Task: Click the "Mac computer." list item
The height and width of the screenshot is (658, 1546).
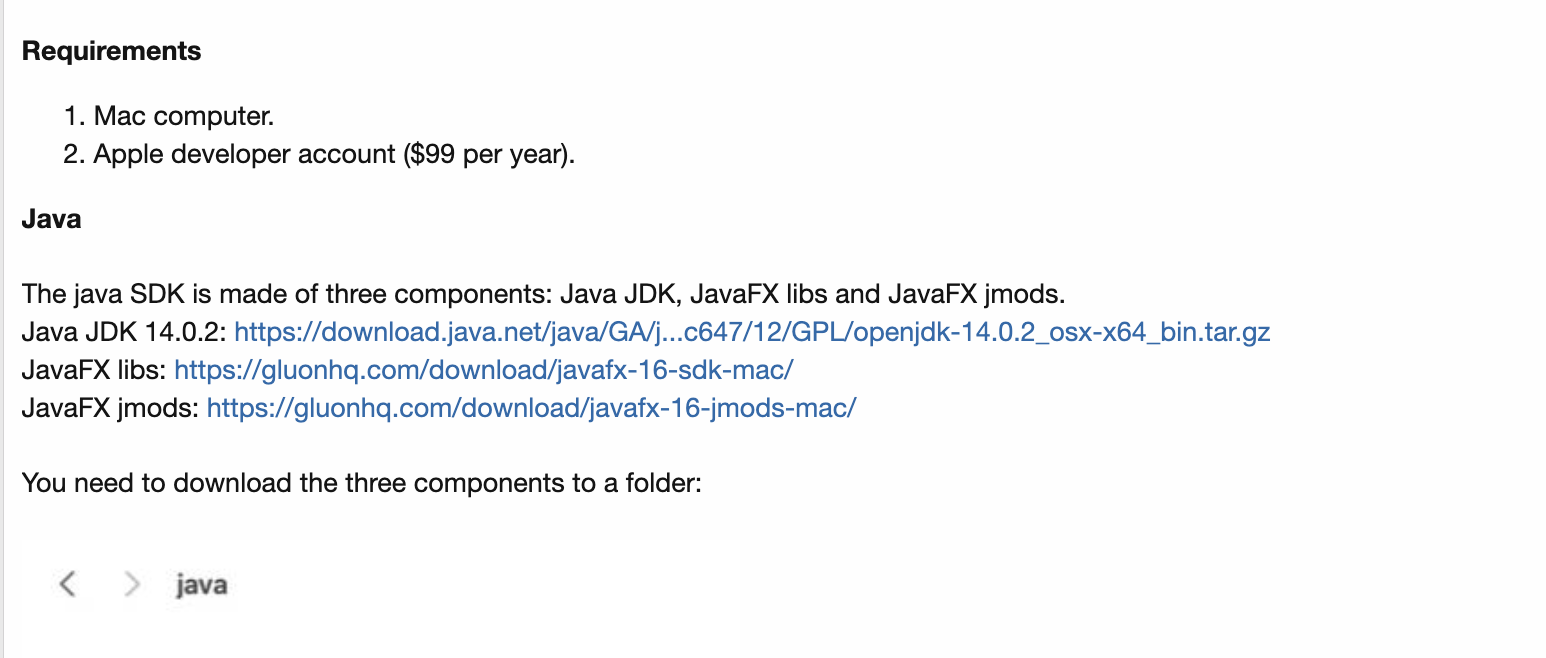Action: click(184, 116)
